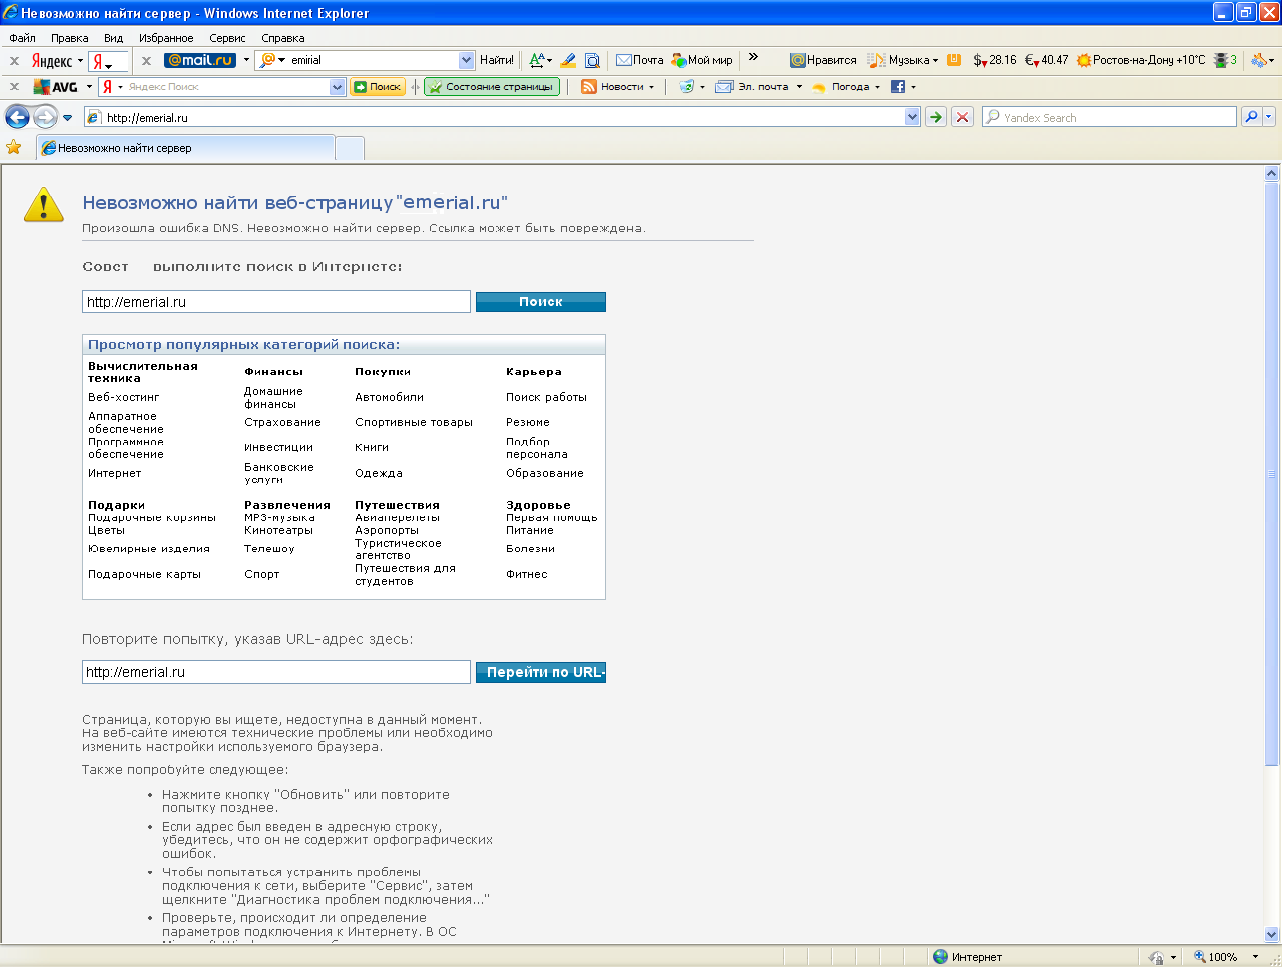1283x967 pixels.
Task: Close the AVG toolbar with its X
Action: click(14, 87)
